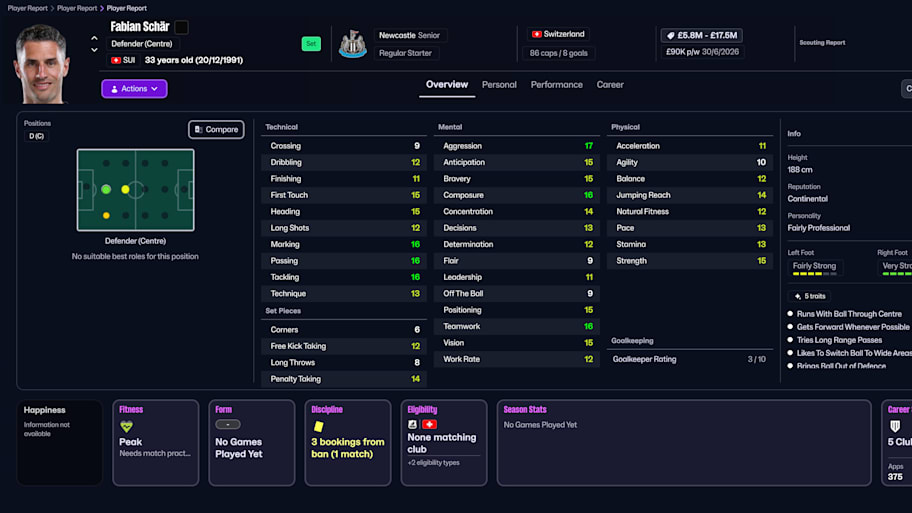This screenshot has width=912, height=513.
Task: Select the Composure attribute row
Action: point(516,195)
